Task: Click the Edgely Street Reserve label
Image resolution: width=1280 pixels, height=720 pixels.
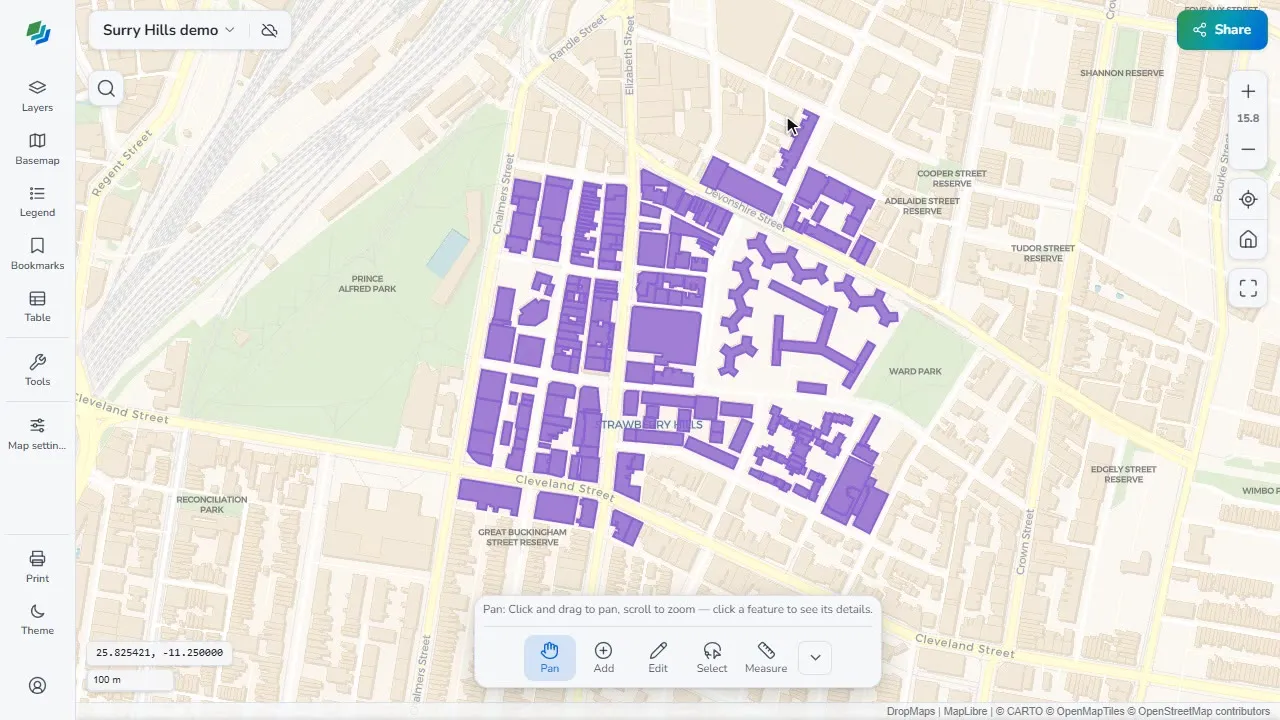Action: pyautogui.click(x=1124, y=474)
